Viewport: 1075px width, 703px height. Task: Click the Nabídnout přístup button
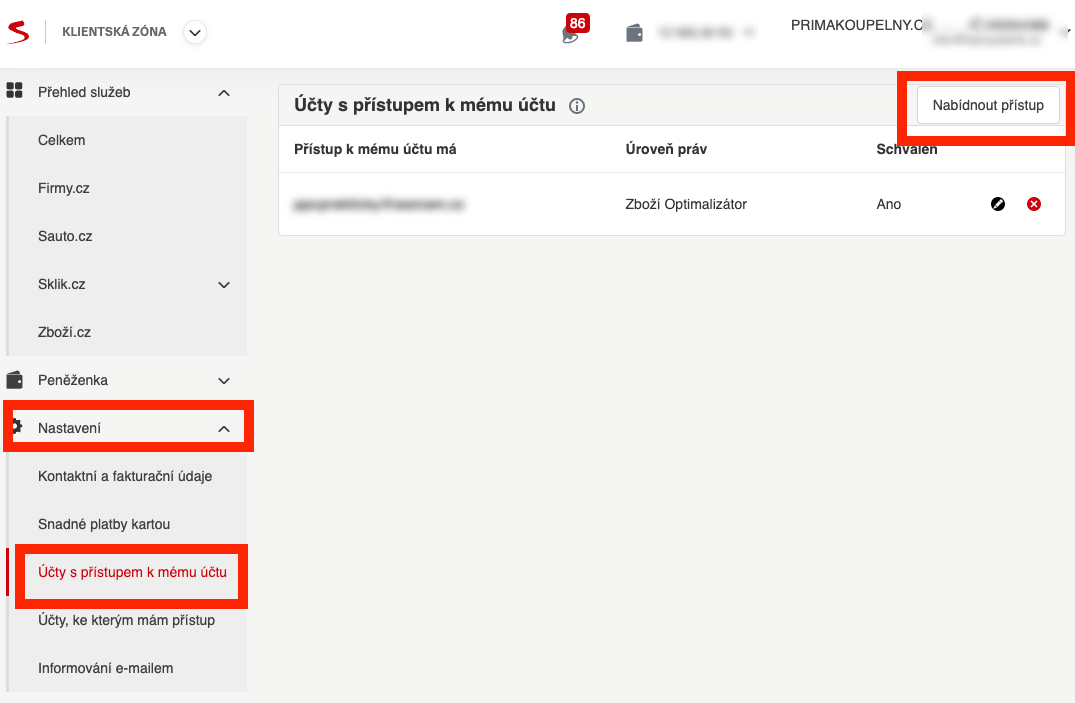(x=988, y=105)
